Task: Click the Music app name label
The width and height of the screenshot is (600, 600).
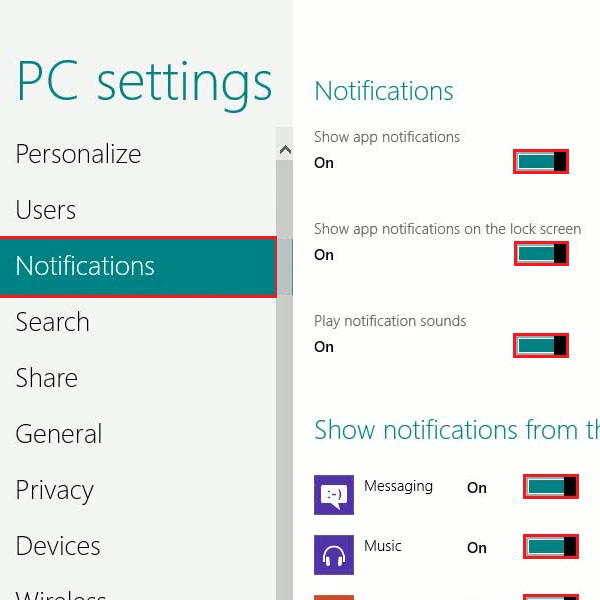Action: click(383, 546)
